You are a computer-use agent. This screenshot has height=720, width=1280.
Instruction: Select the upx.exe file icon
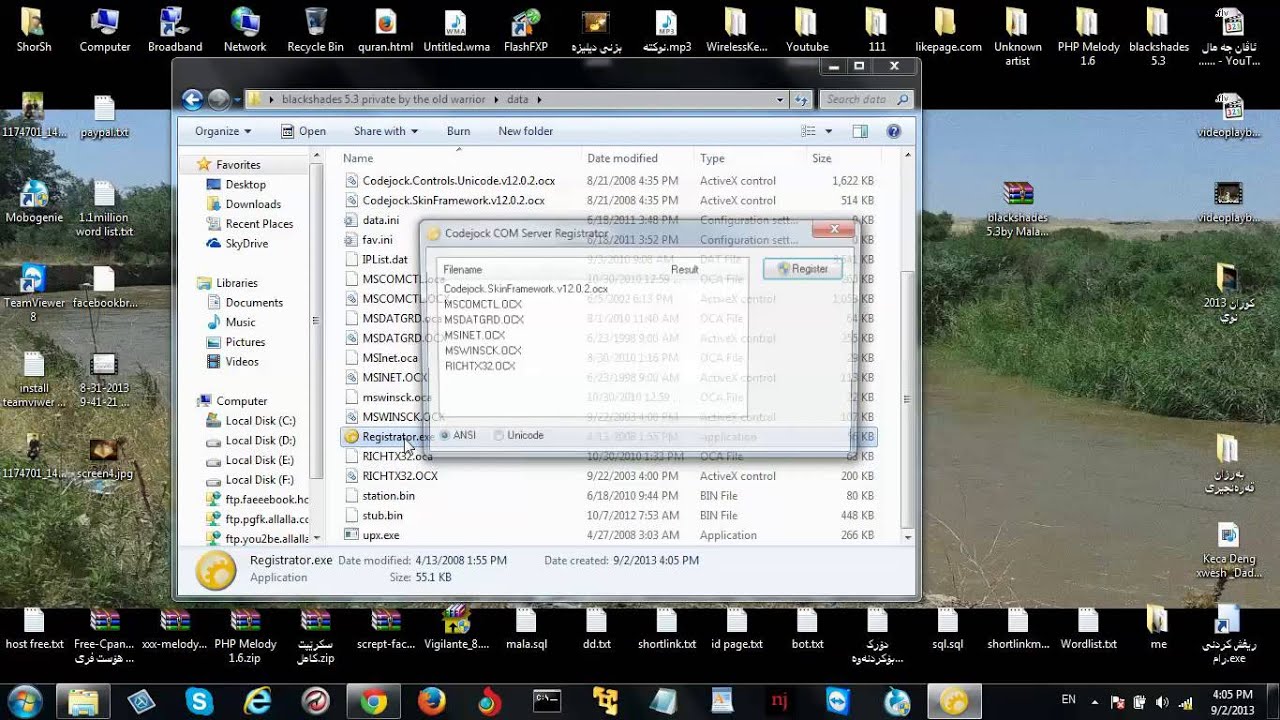click(351, 535)
